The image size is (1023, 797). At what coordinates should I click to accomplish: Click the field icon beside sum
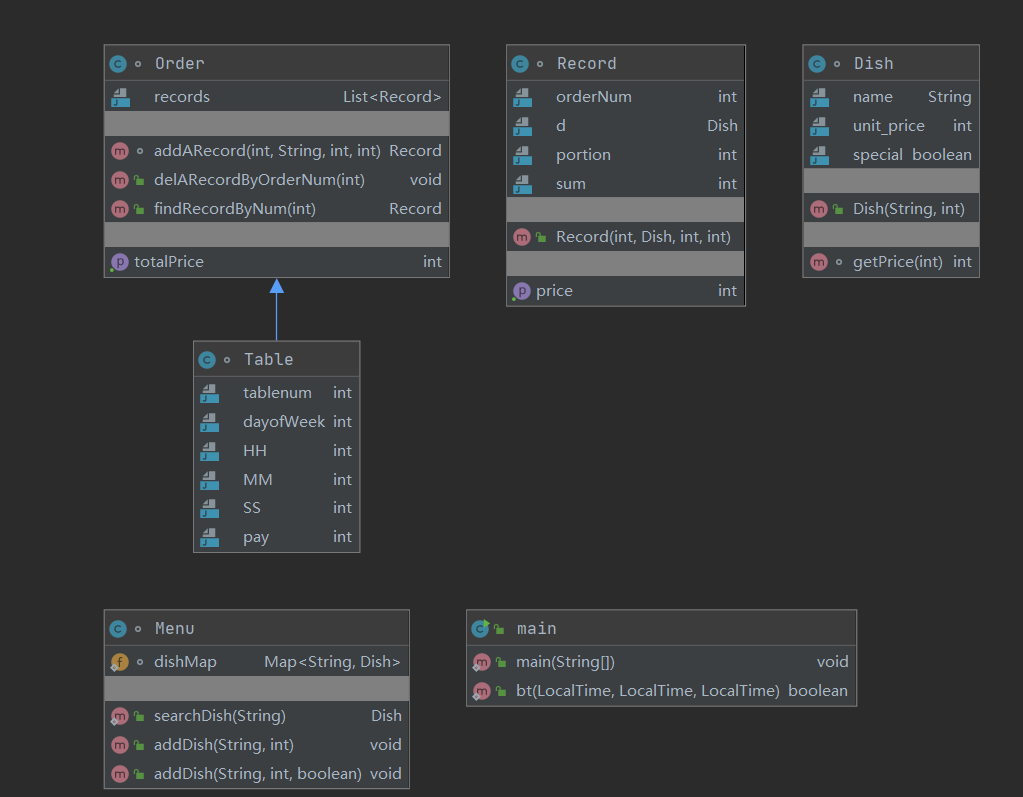pyautogui.click(x=523, y=185)
